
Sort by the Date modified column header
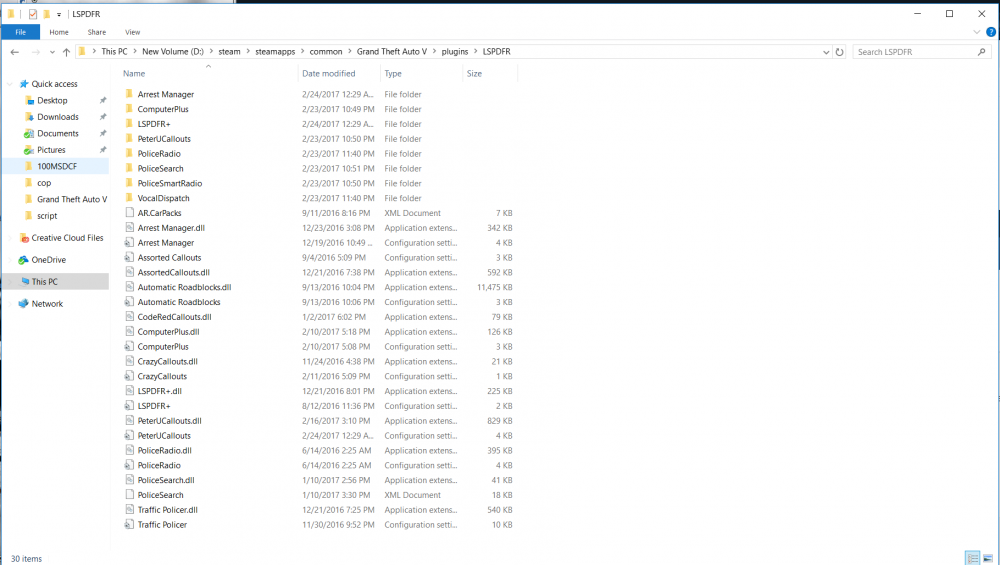click(328, 73)
